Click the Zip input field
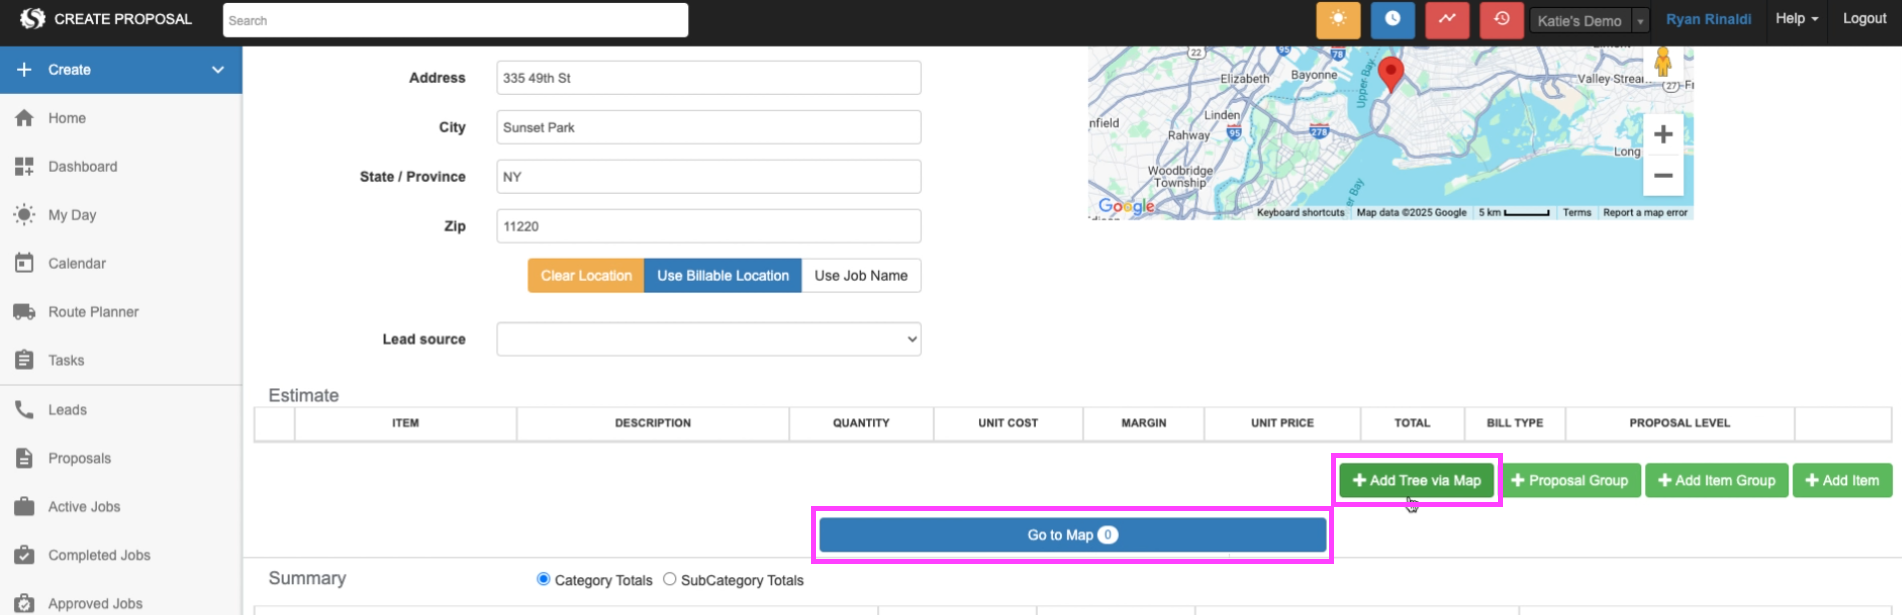Screen dimensions: 1902x615 [708, 227]
